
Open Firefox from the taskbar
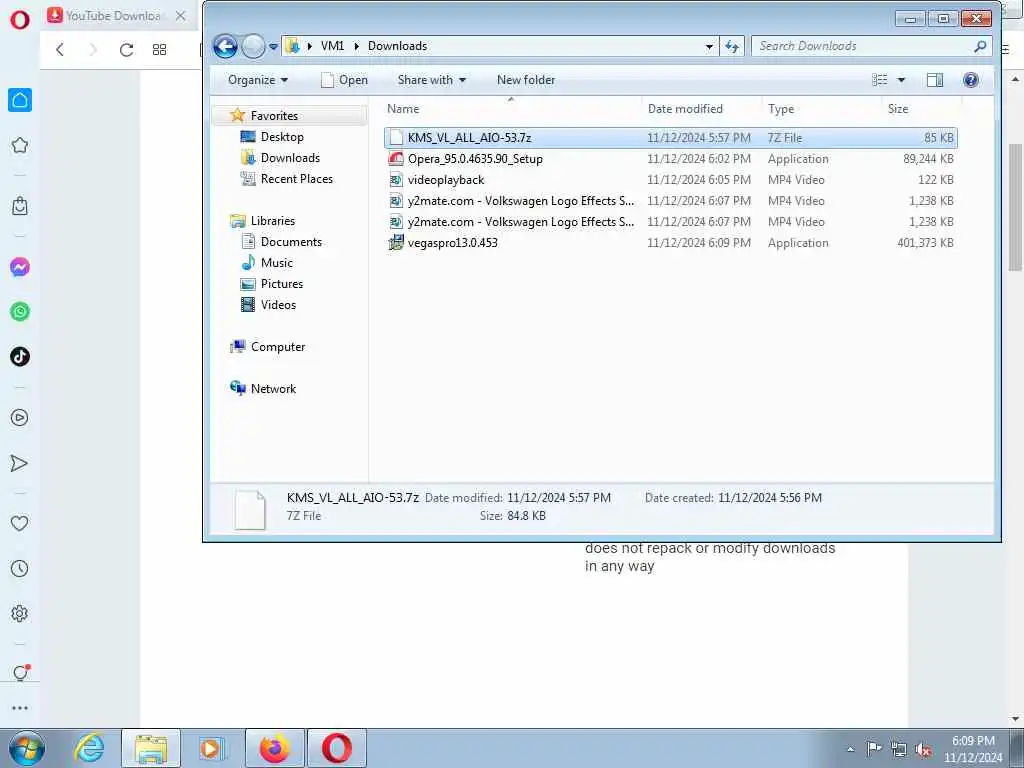click(275, 748)
